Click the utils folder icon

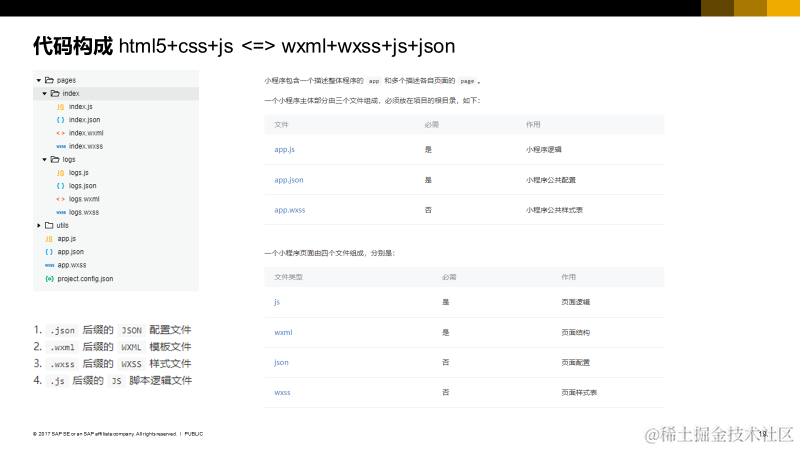click(49, 225)
